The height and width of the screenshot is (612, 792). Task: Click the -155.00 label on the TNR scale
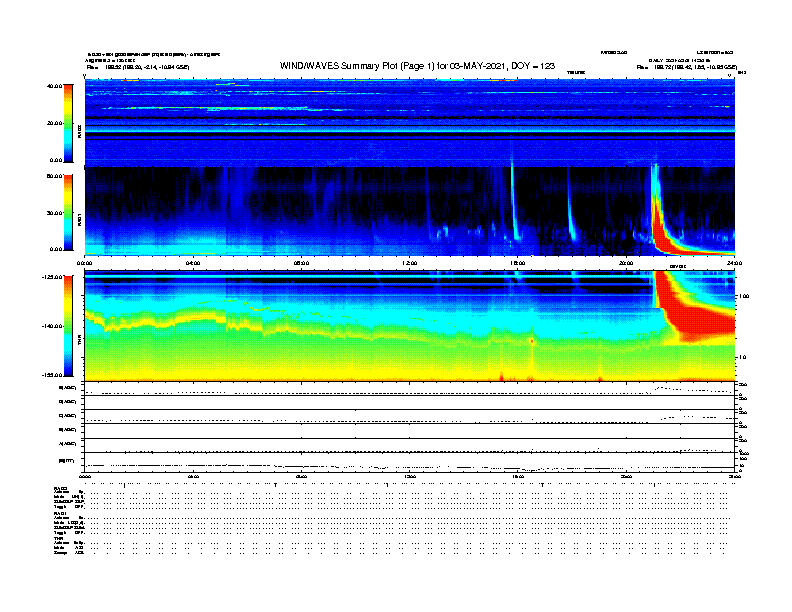52,375
